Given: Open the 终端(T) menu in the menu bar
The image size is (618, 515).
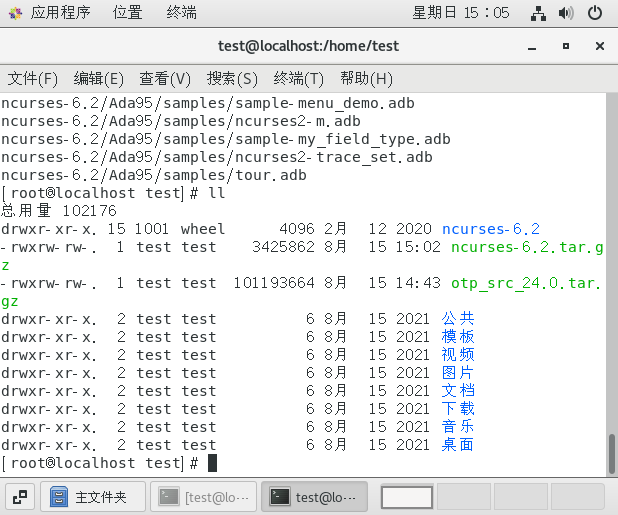Looking at the screenshot, I should pyautogui.click(x=298, y=78).
